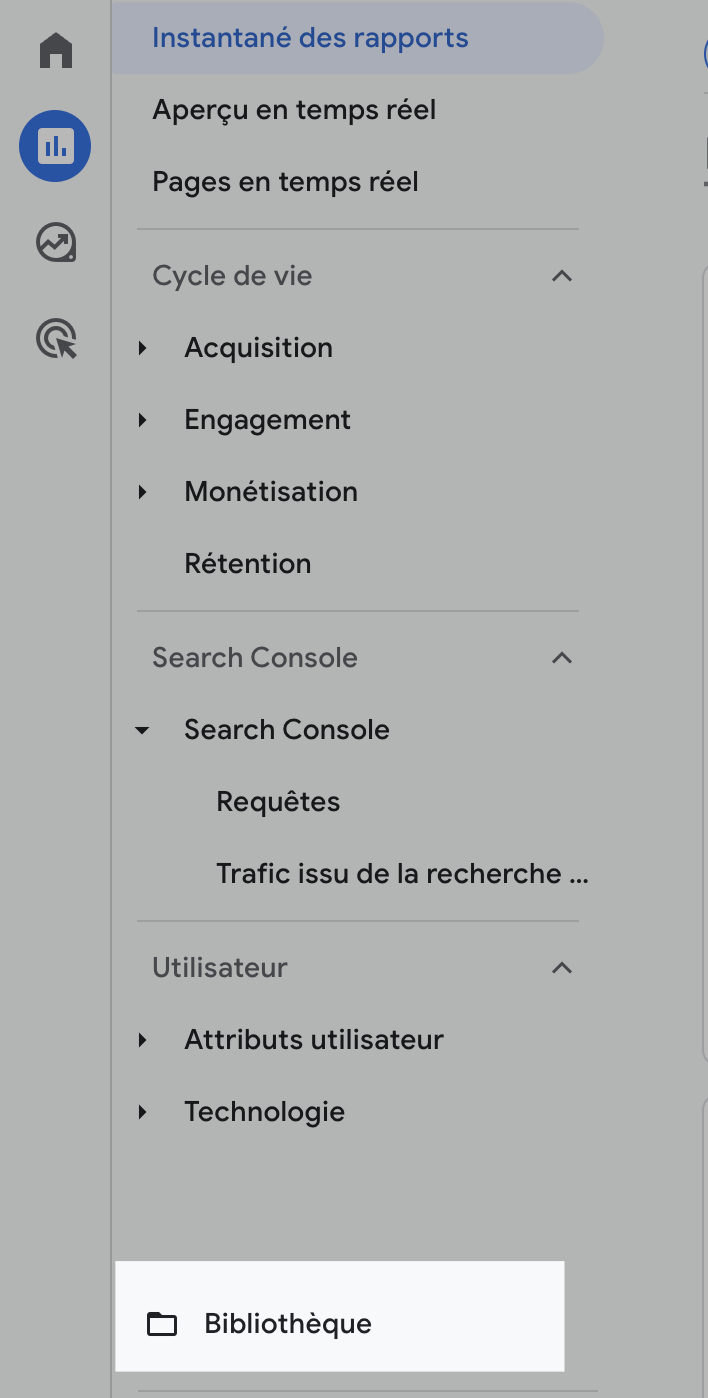Open Pages en temps réel report
The width and height of the screenshot is (708, 1398).
pos(285,182)
